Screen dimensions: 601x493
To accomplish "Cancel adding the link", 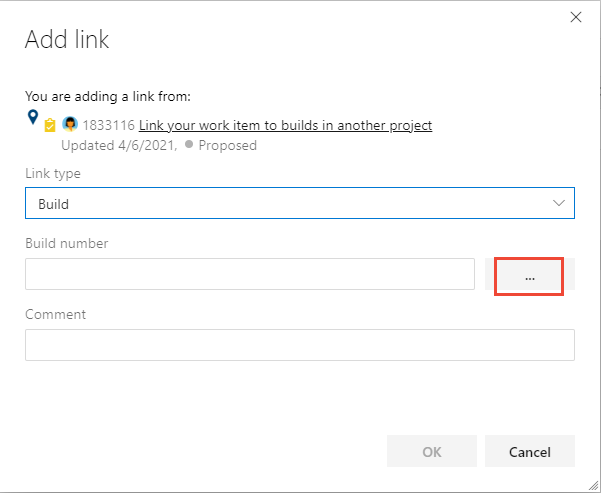I will tap(529, 452).
